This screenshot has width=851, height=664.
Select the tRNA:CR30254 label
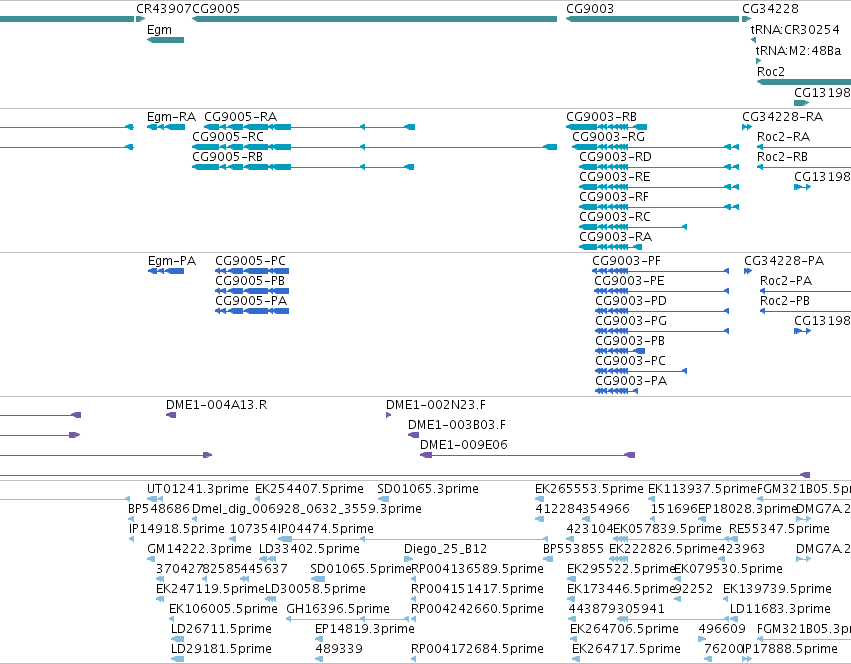(x=795, y=30)
